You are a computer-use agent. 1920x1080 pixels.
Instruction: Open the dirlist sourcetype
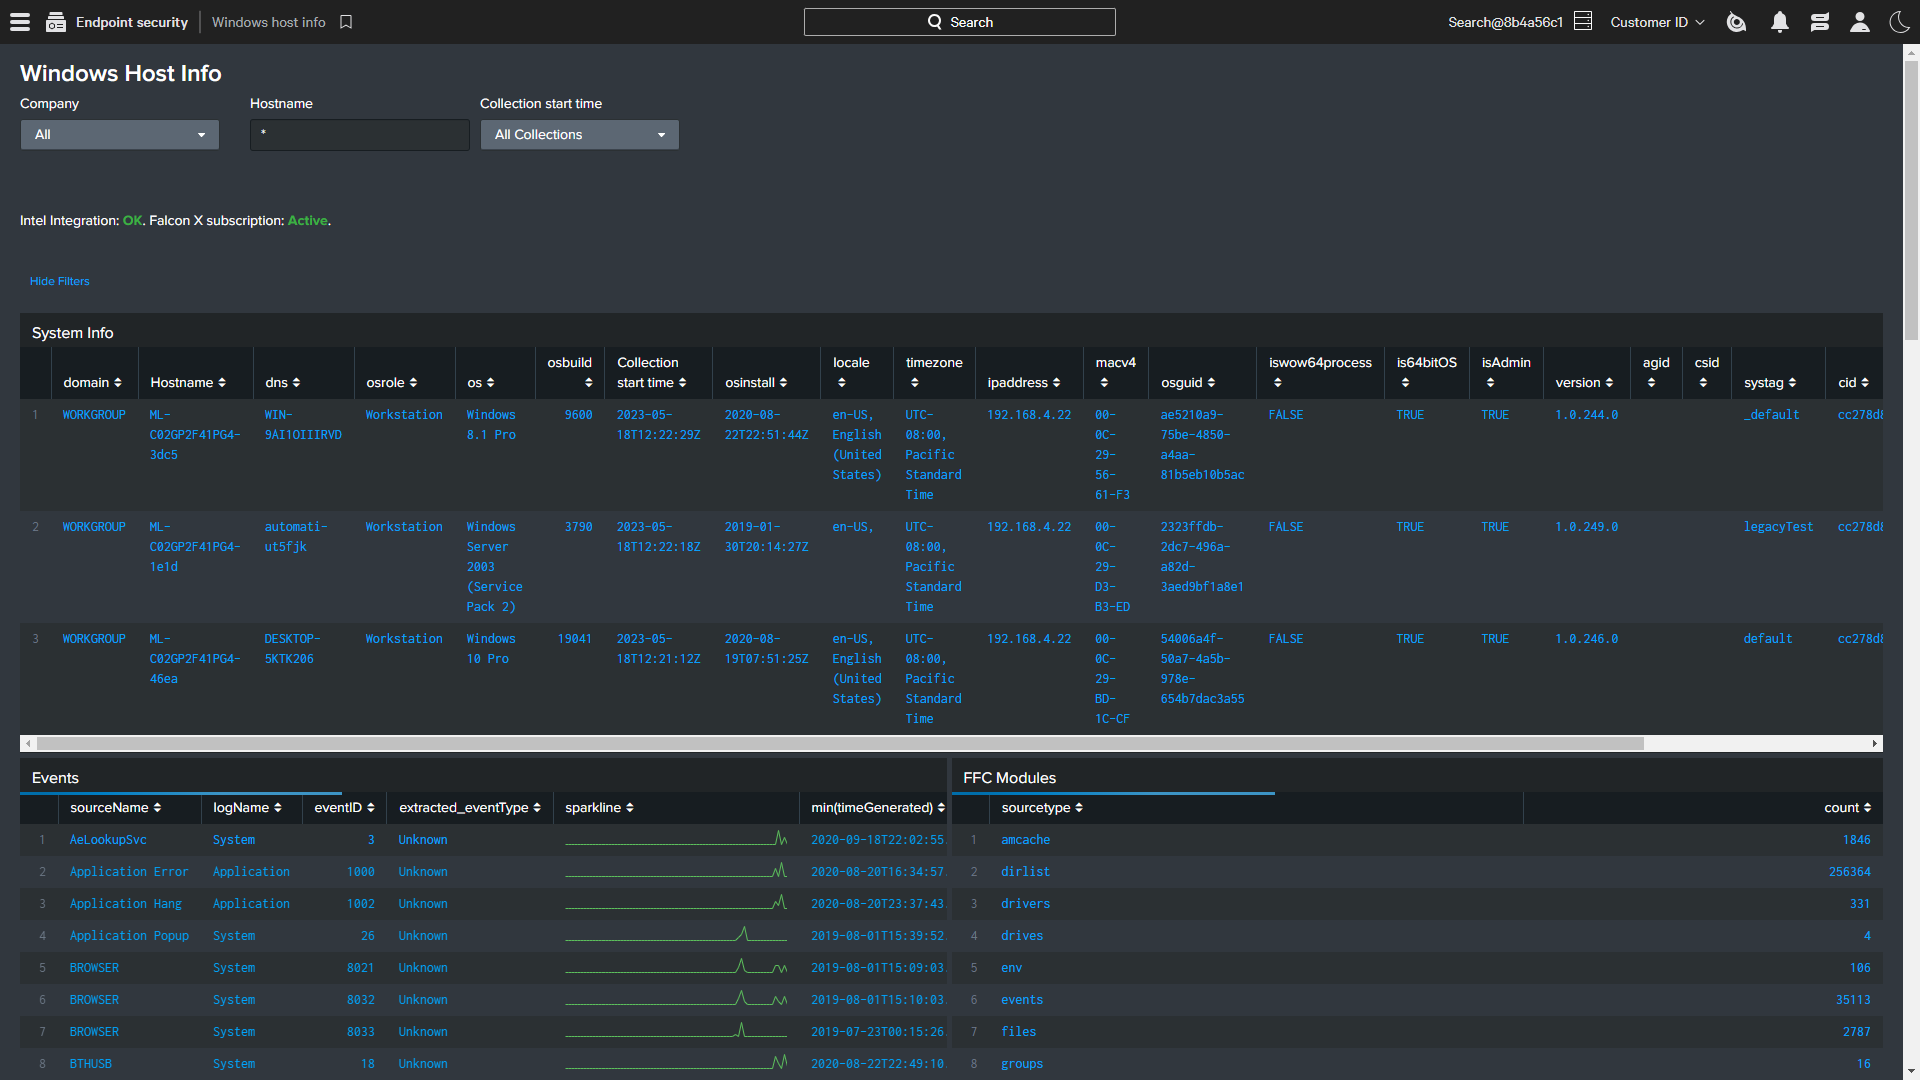pos(1026,872)
